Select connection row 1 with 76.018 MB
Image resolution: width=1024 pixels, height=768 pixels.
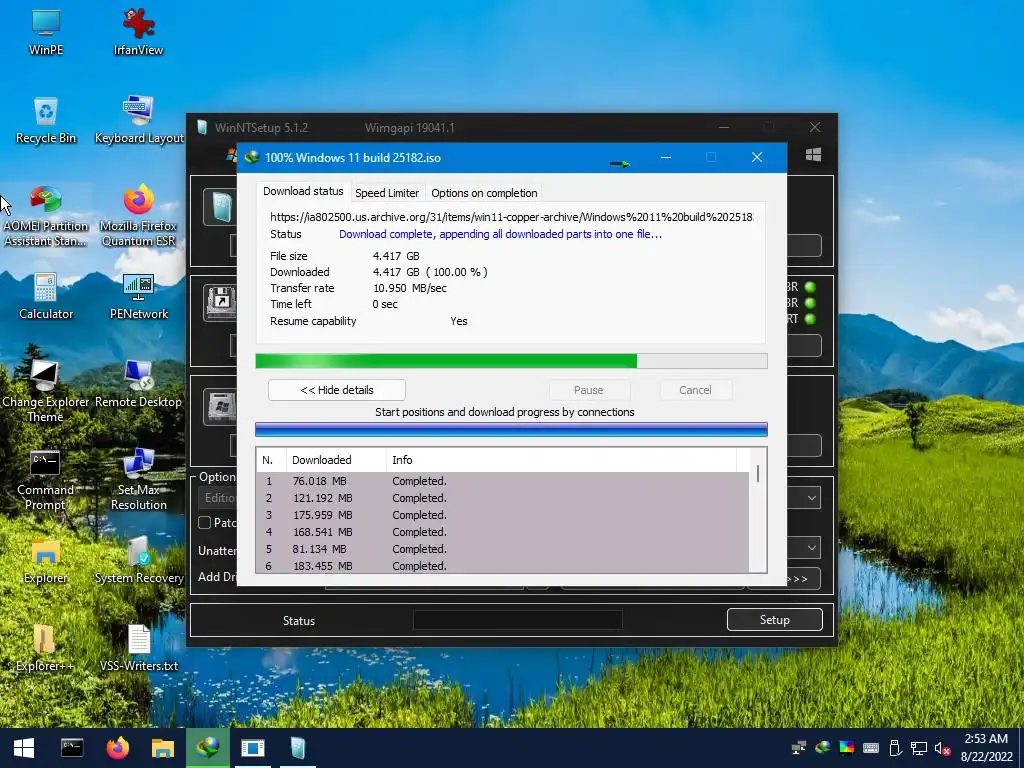click(x=503, y=481)
